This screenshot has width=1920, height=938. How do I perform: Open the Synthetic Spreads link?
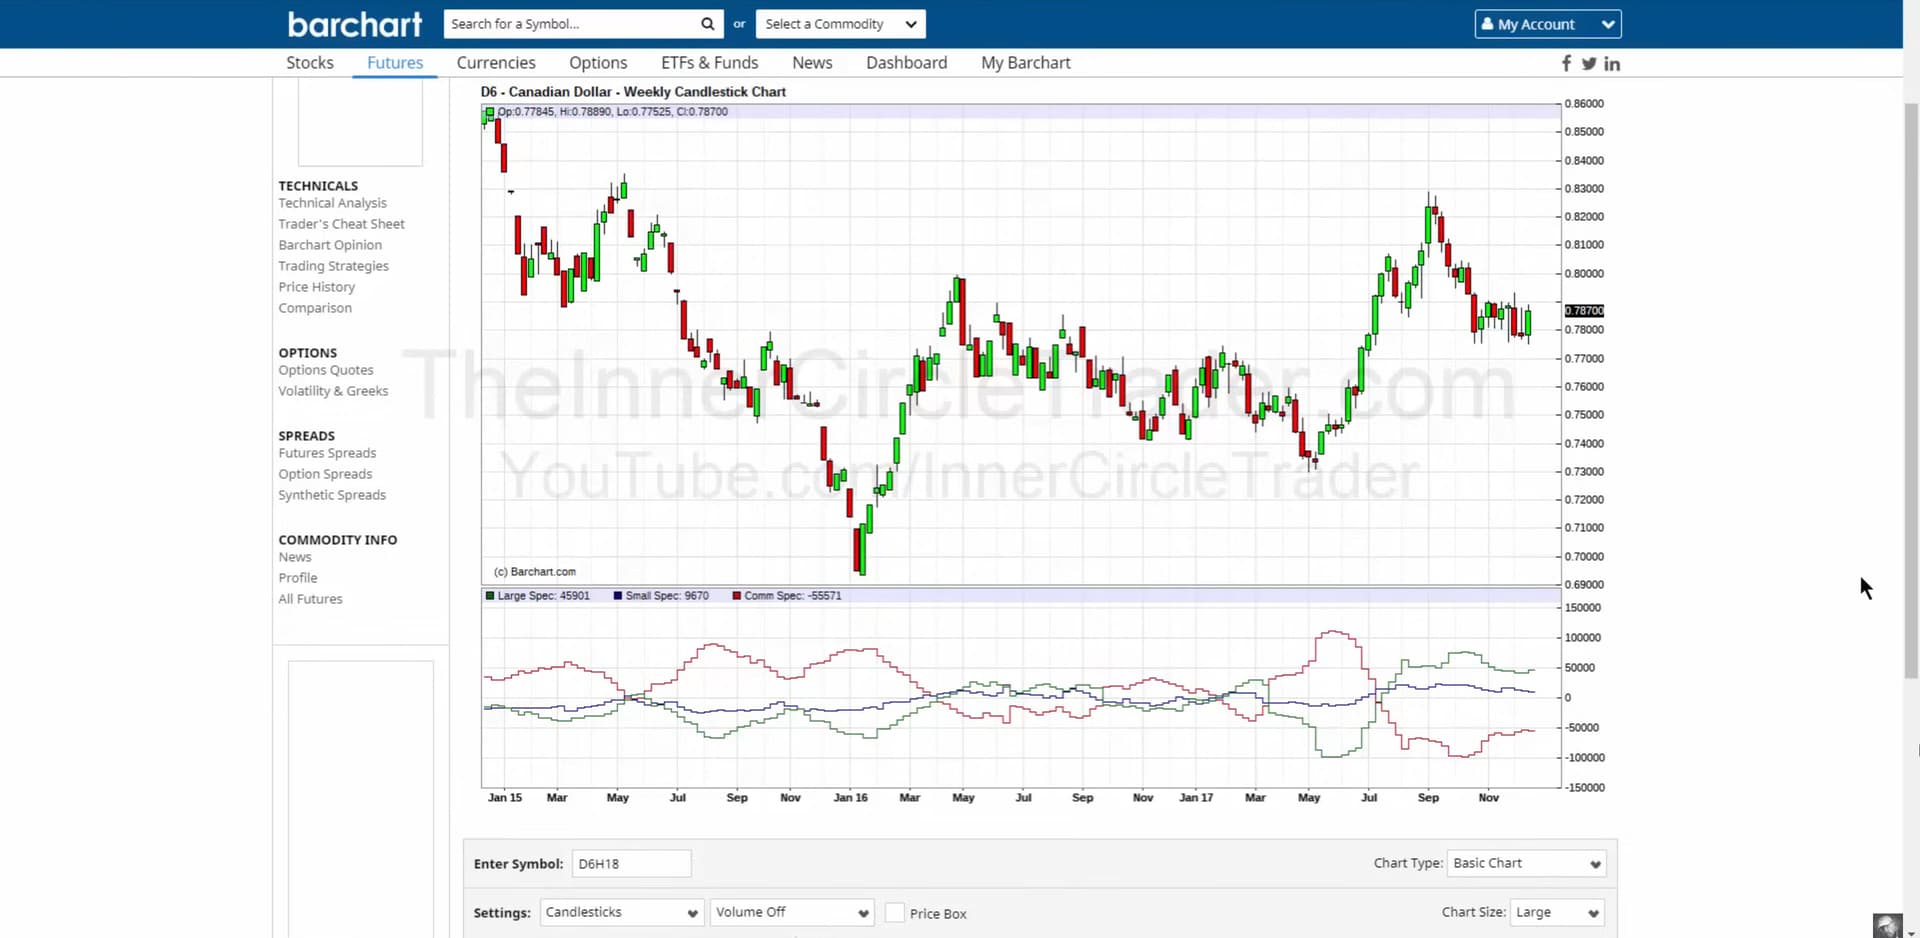point(332,495)
